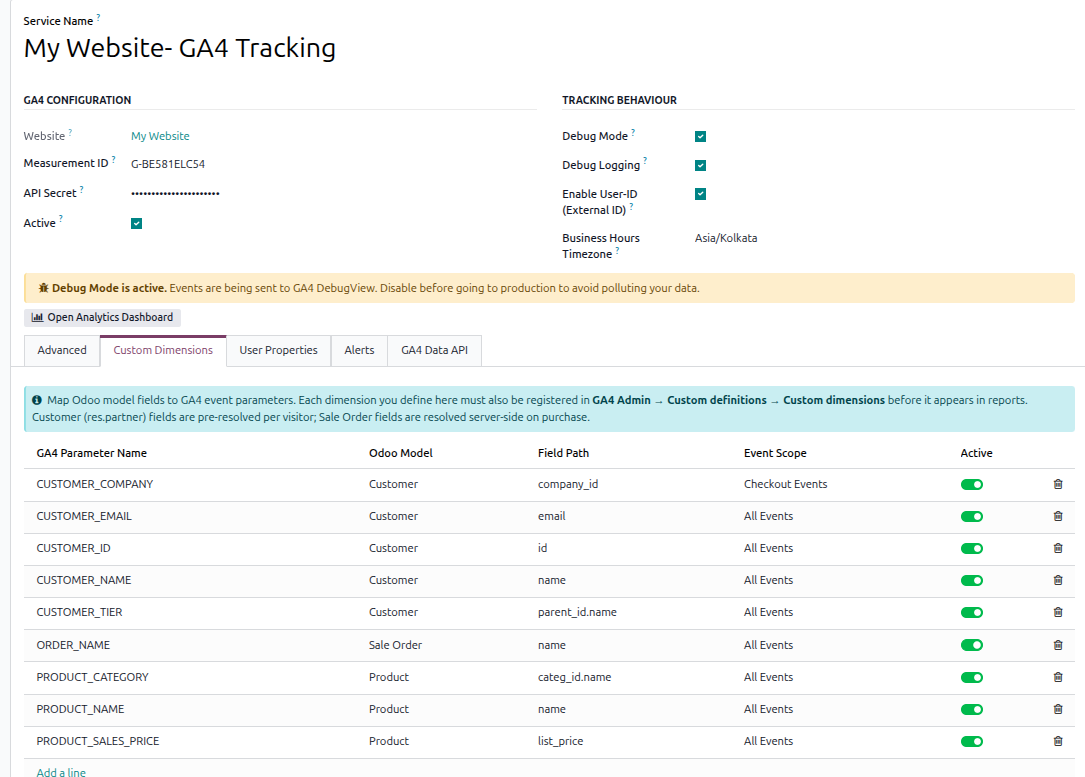Click the CUSTOMER_TIER parameter name cell
This screenshot has height=777, width=1085.
(x=80, y=612)
